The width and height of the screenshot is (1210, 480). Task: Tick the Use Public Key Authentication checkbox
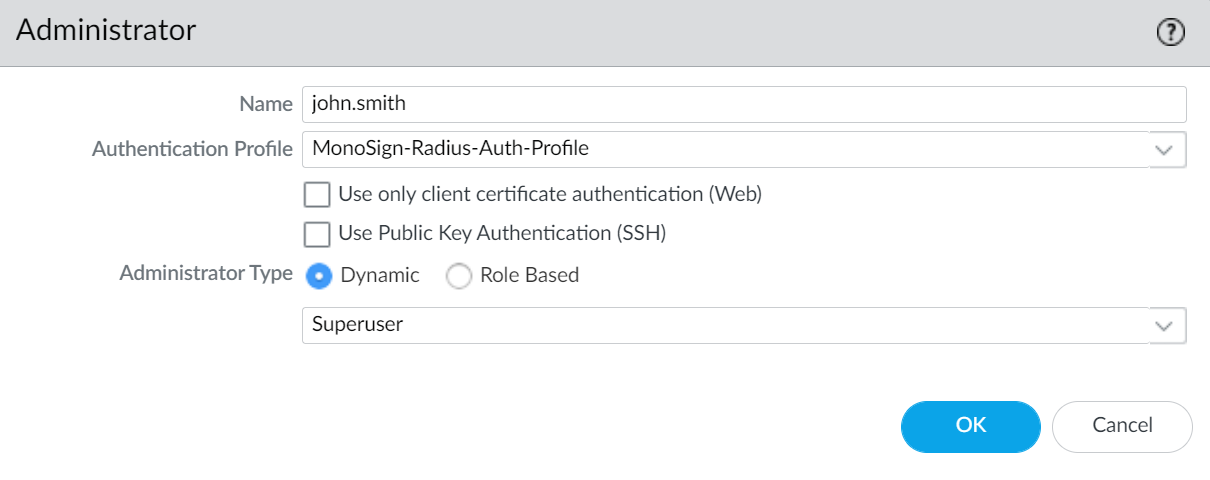coord(317,234)
